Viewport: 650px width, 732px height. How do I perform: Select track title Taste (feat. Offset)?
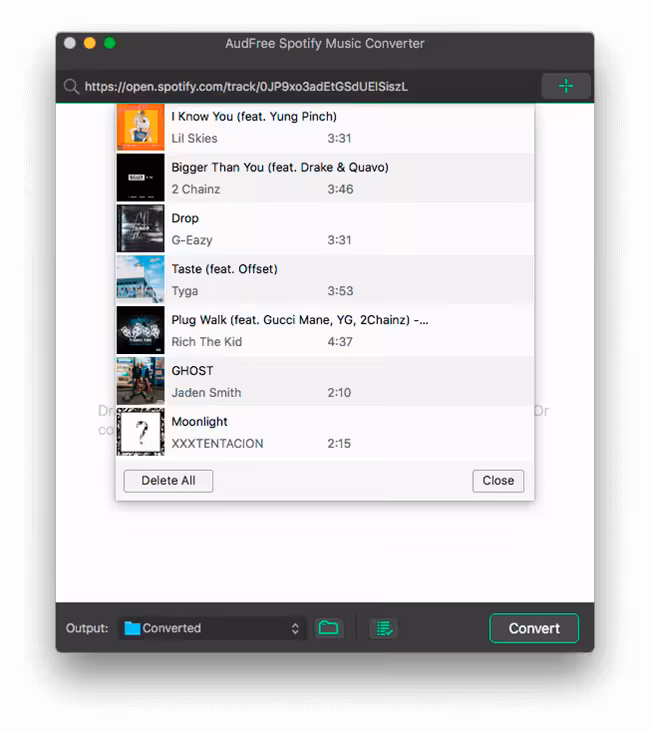coord(225,269)
